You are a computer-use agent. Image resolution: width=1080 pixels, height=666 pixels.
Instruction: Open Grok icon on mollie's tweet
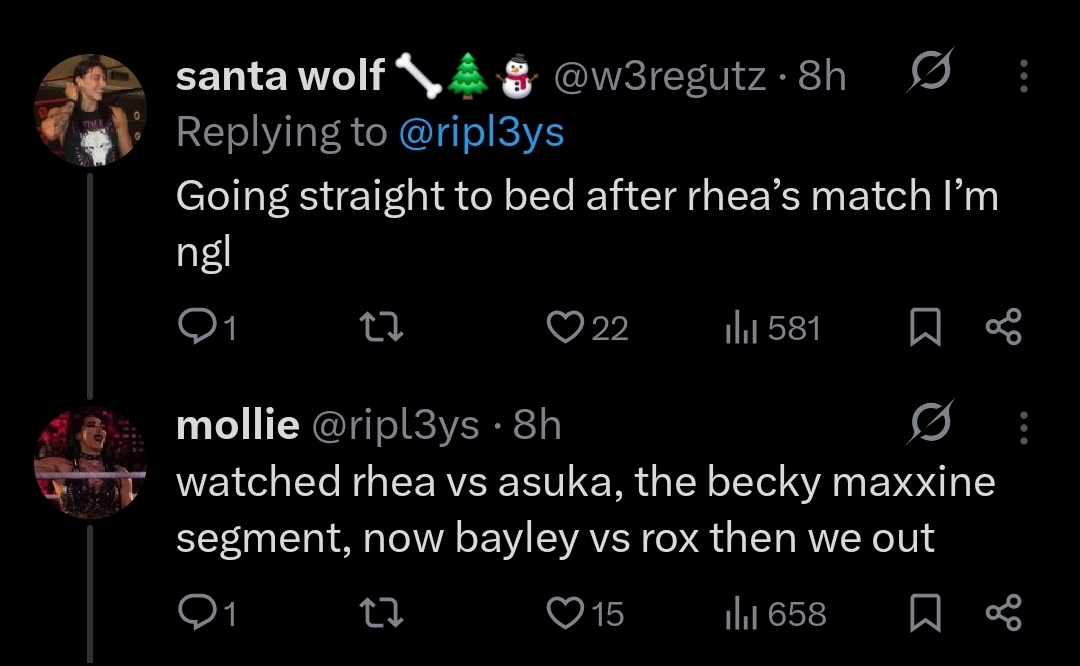tap(928, 426)
